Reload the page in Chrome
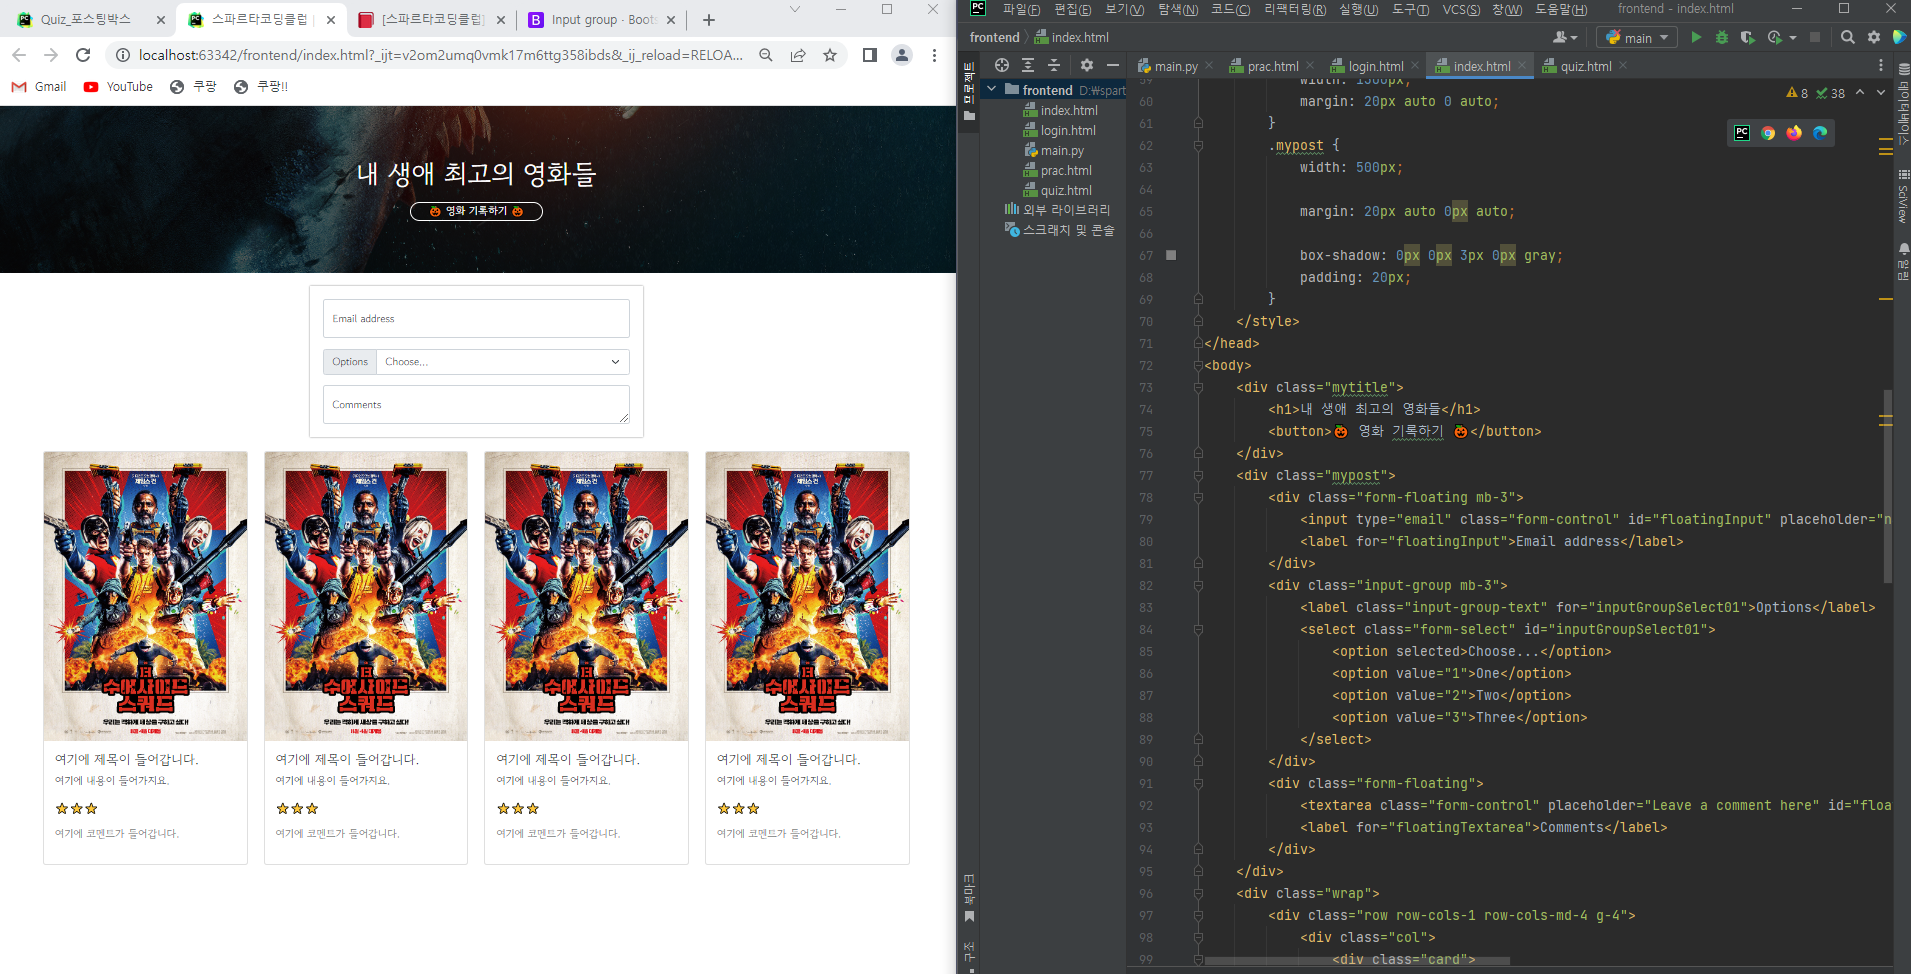Screen dimensions: 1911x974 (83, 55)
